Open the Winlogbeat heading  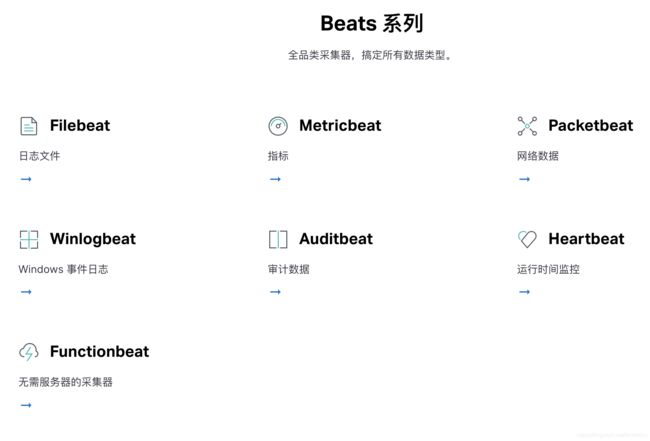[93, 239]
